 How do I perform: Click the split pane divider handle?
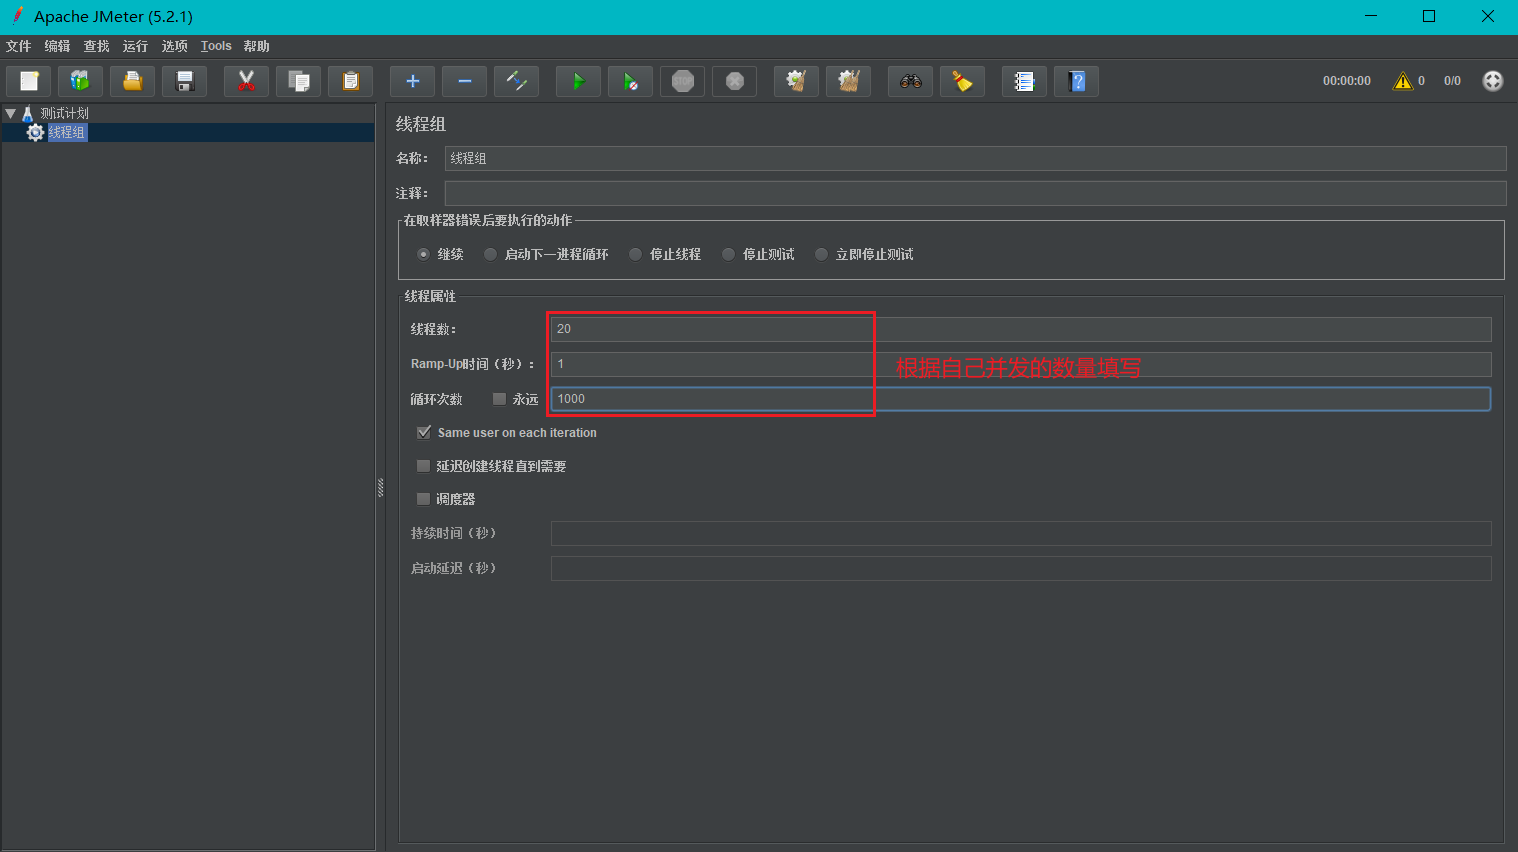point(380,488)
